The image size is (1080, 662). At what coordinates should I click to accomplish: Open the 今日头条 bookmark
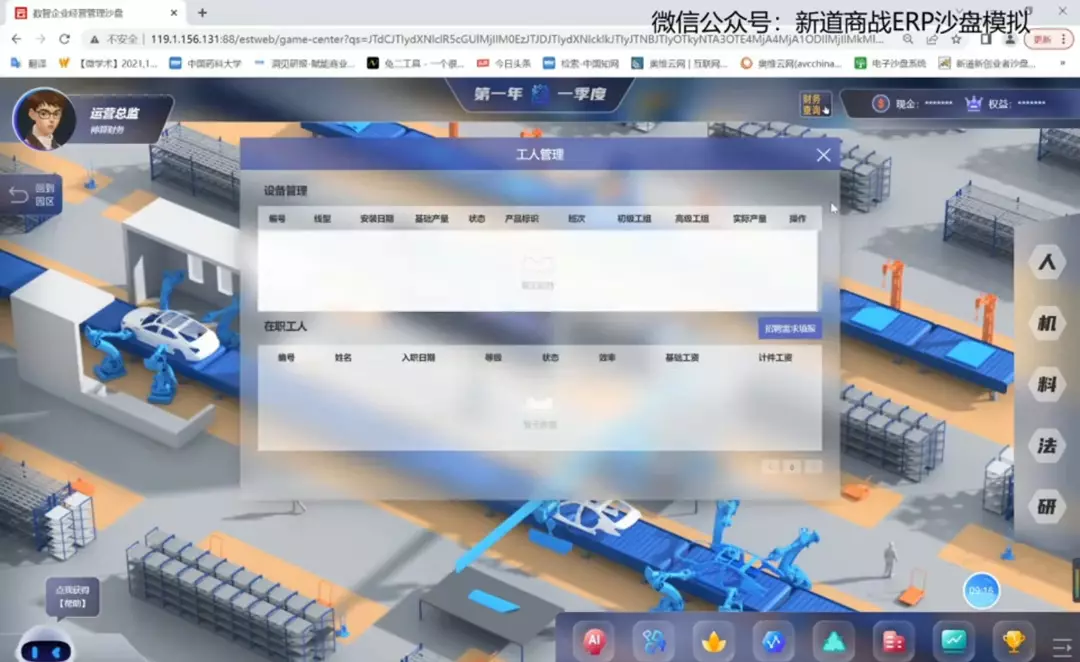coord(504,63)
